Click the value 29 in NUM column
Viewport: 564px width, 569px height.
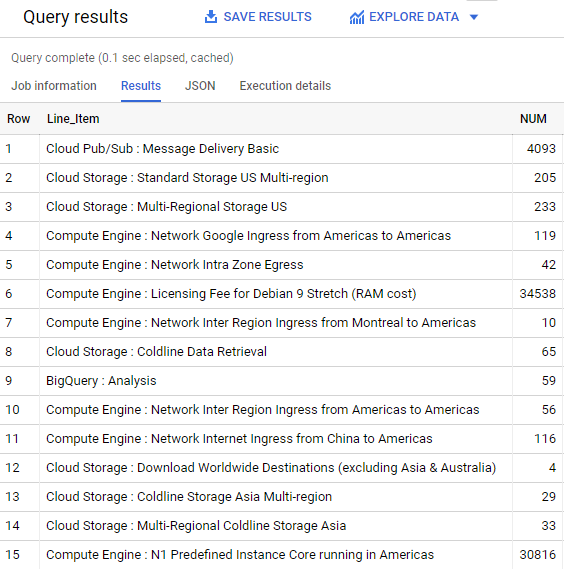tap(548, 497)
